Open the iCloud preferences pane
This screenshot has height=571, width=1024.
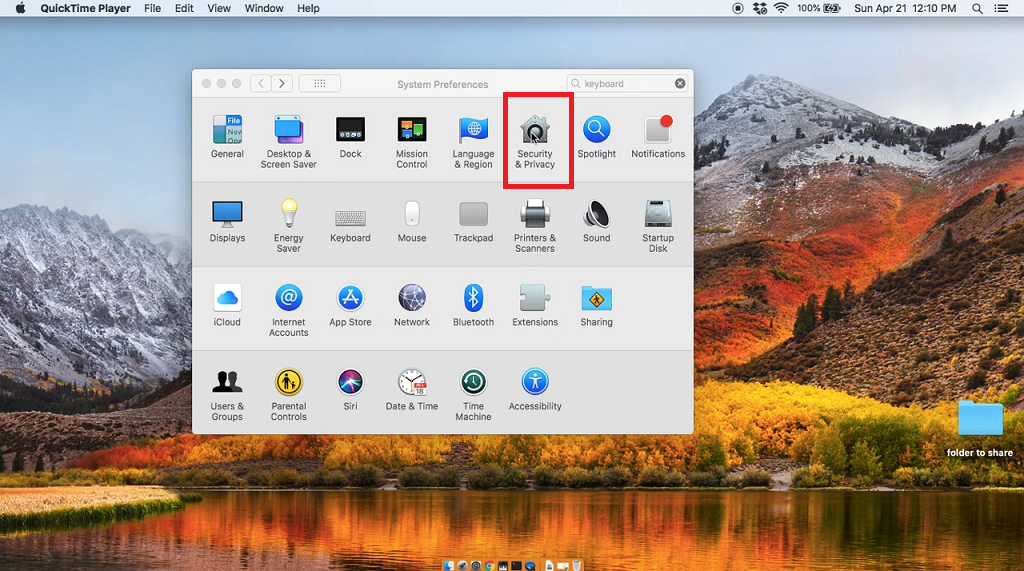click(x=227, y=304)
